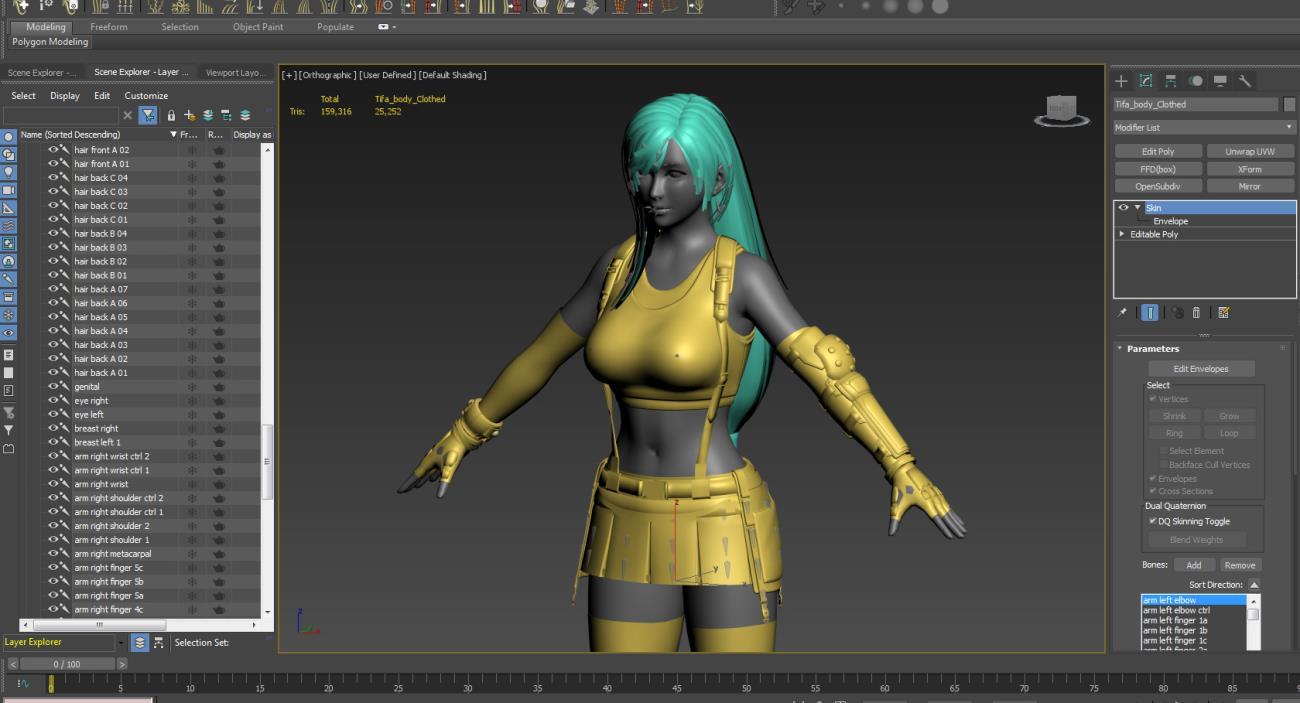Toggle renderable teapot for breast right

pos(218,429)
